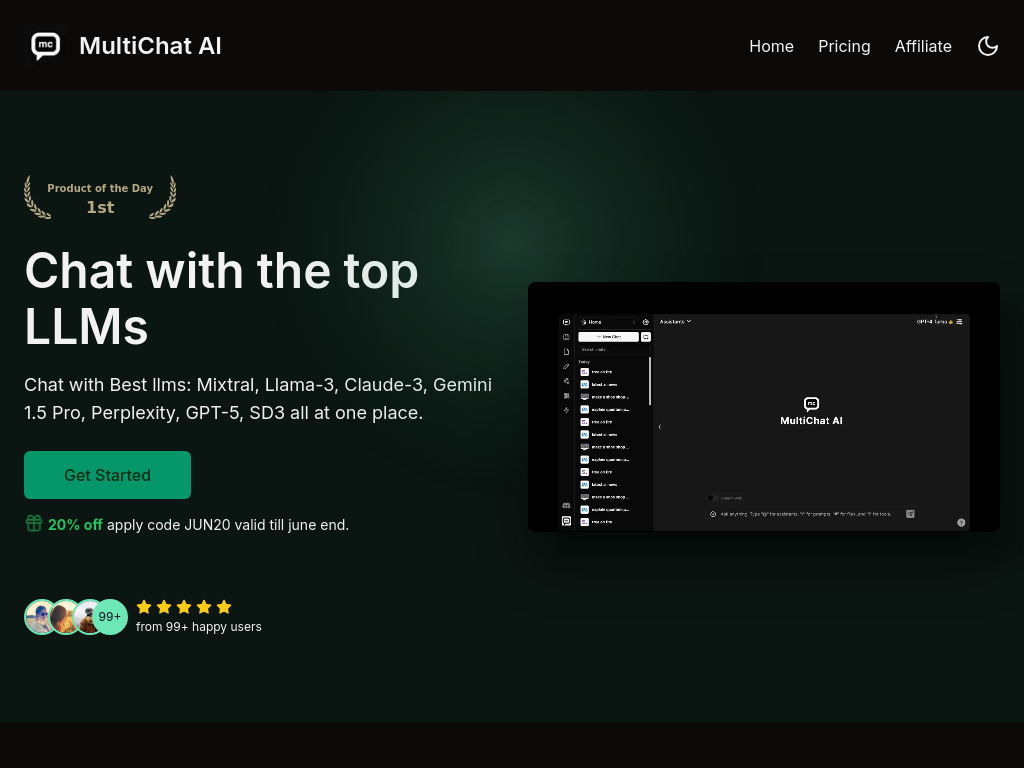This screenshot has width=1024, height=768.
Task: Open the GPT-4 Turbo model selector
Action: click(935, 322)
